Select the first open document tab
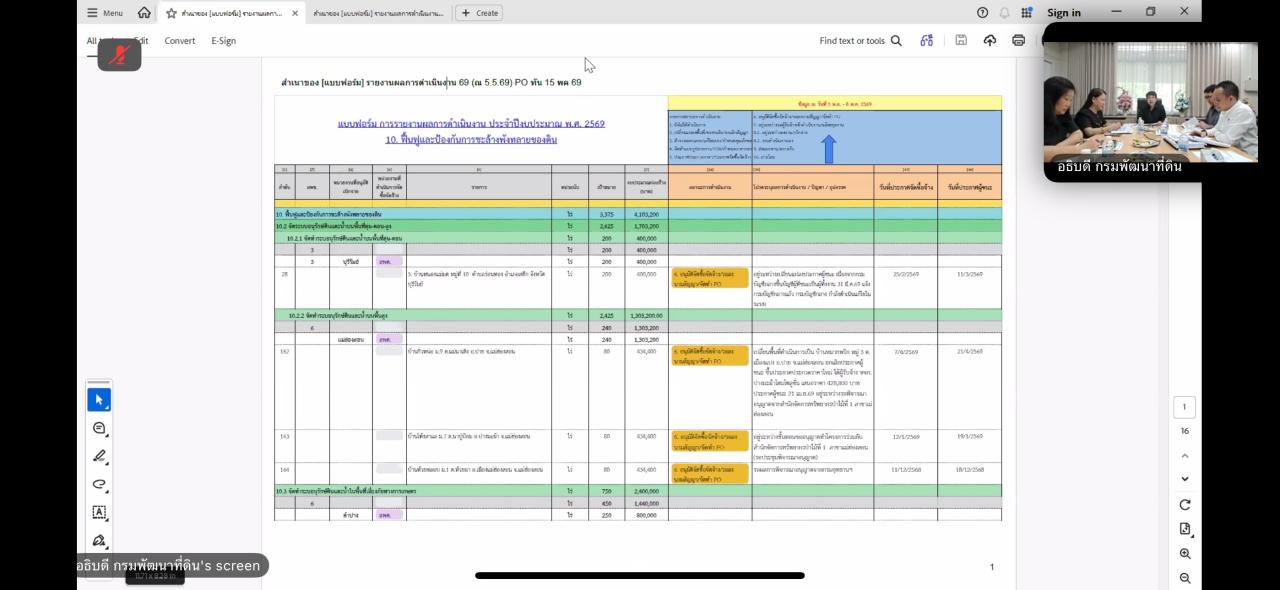 click(x=233, y=13)
